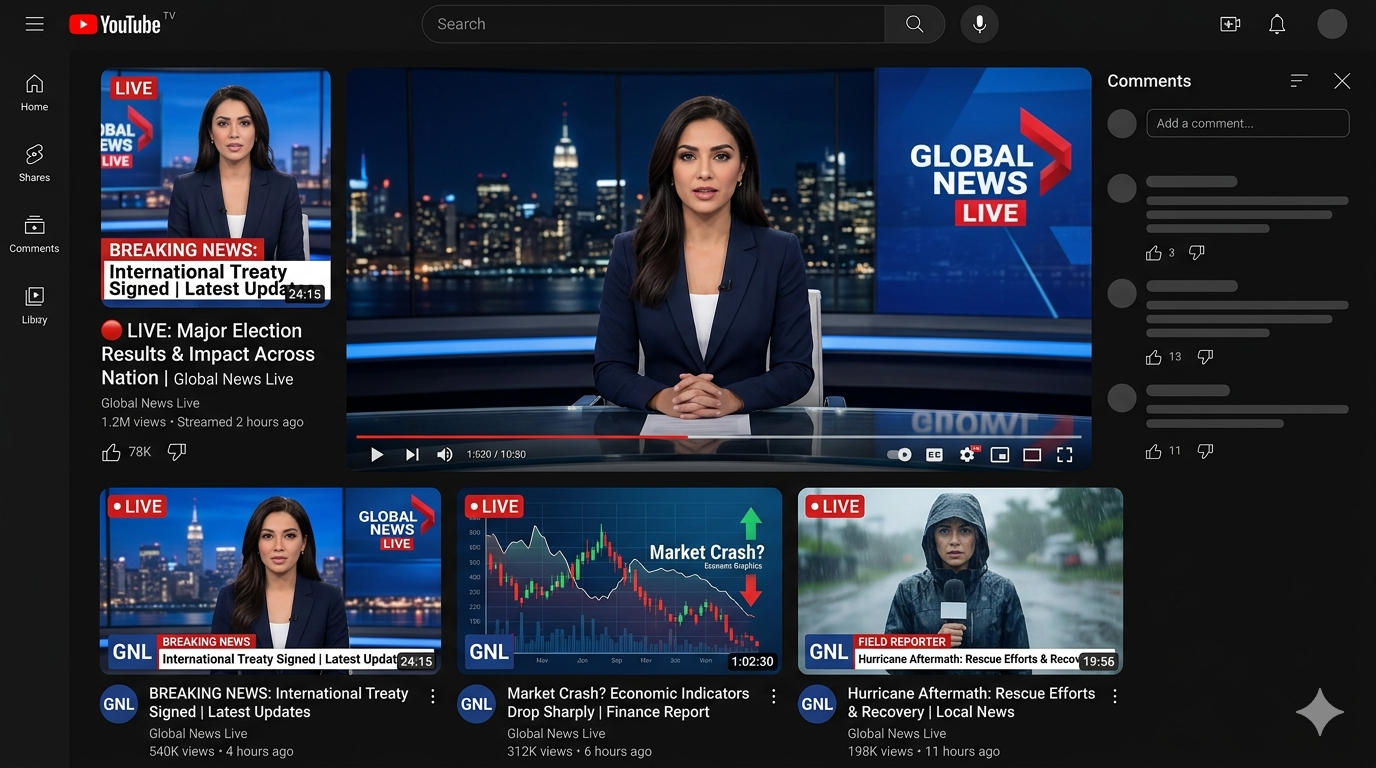Click the Comments panel heading

coord(1149,81)
